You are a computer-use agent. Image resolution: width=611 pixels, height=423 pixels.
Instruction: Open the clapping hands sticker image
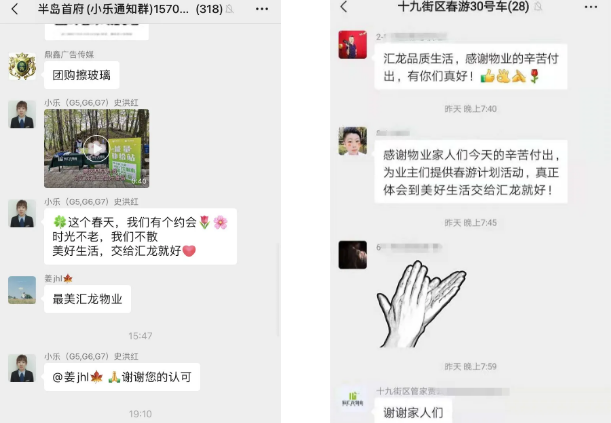(x=422, y=304)
